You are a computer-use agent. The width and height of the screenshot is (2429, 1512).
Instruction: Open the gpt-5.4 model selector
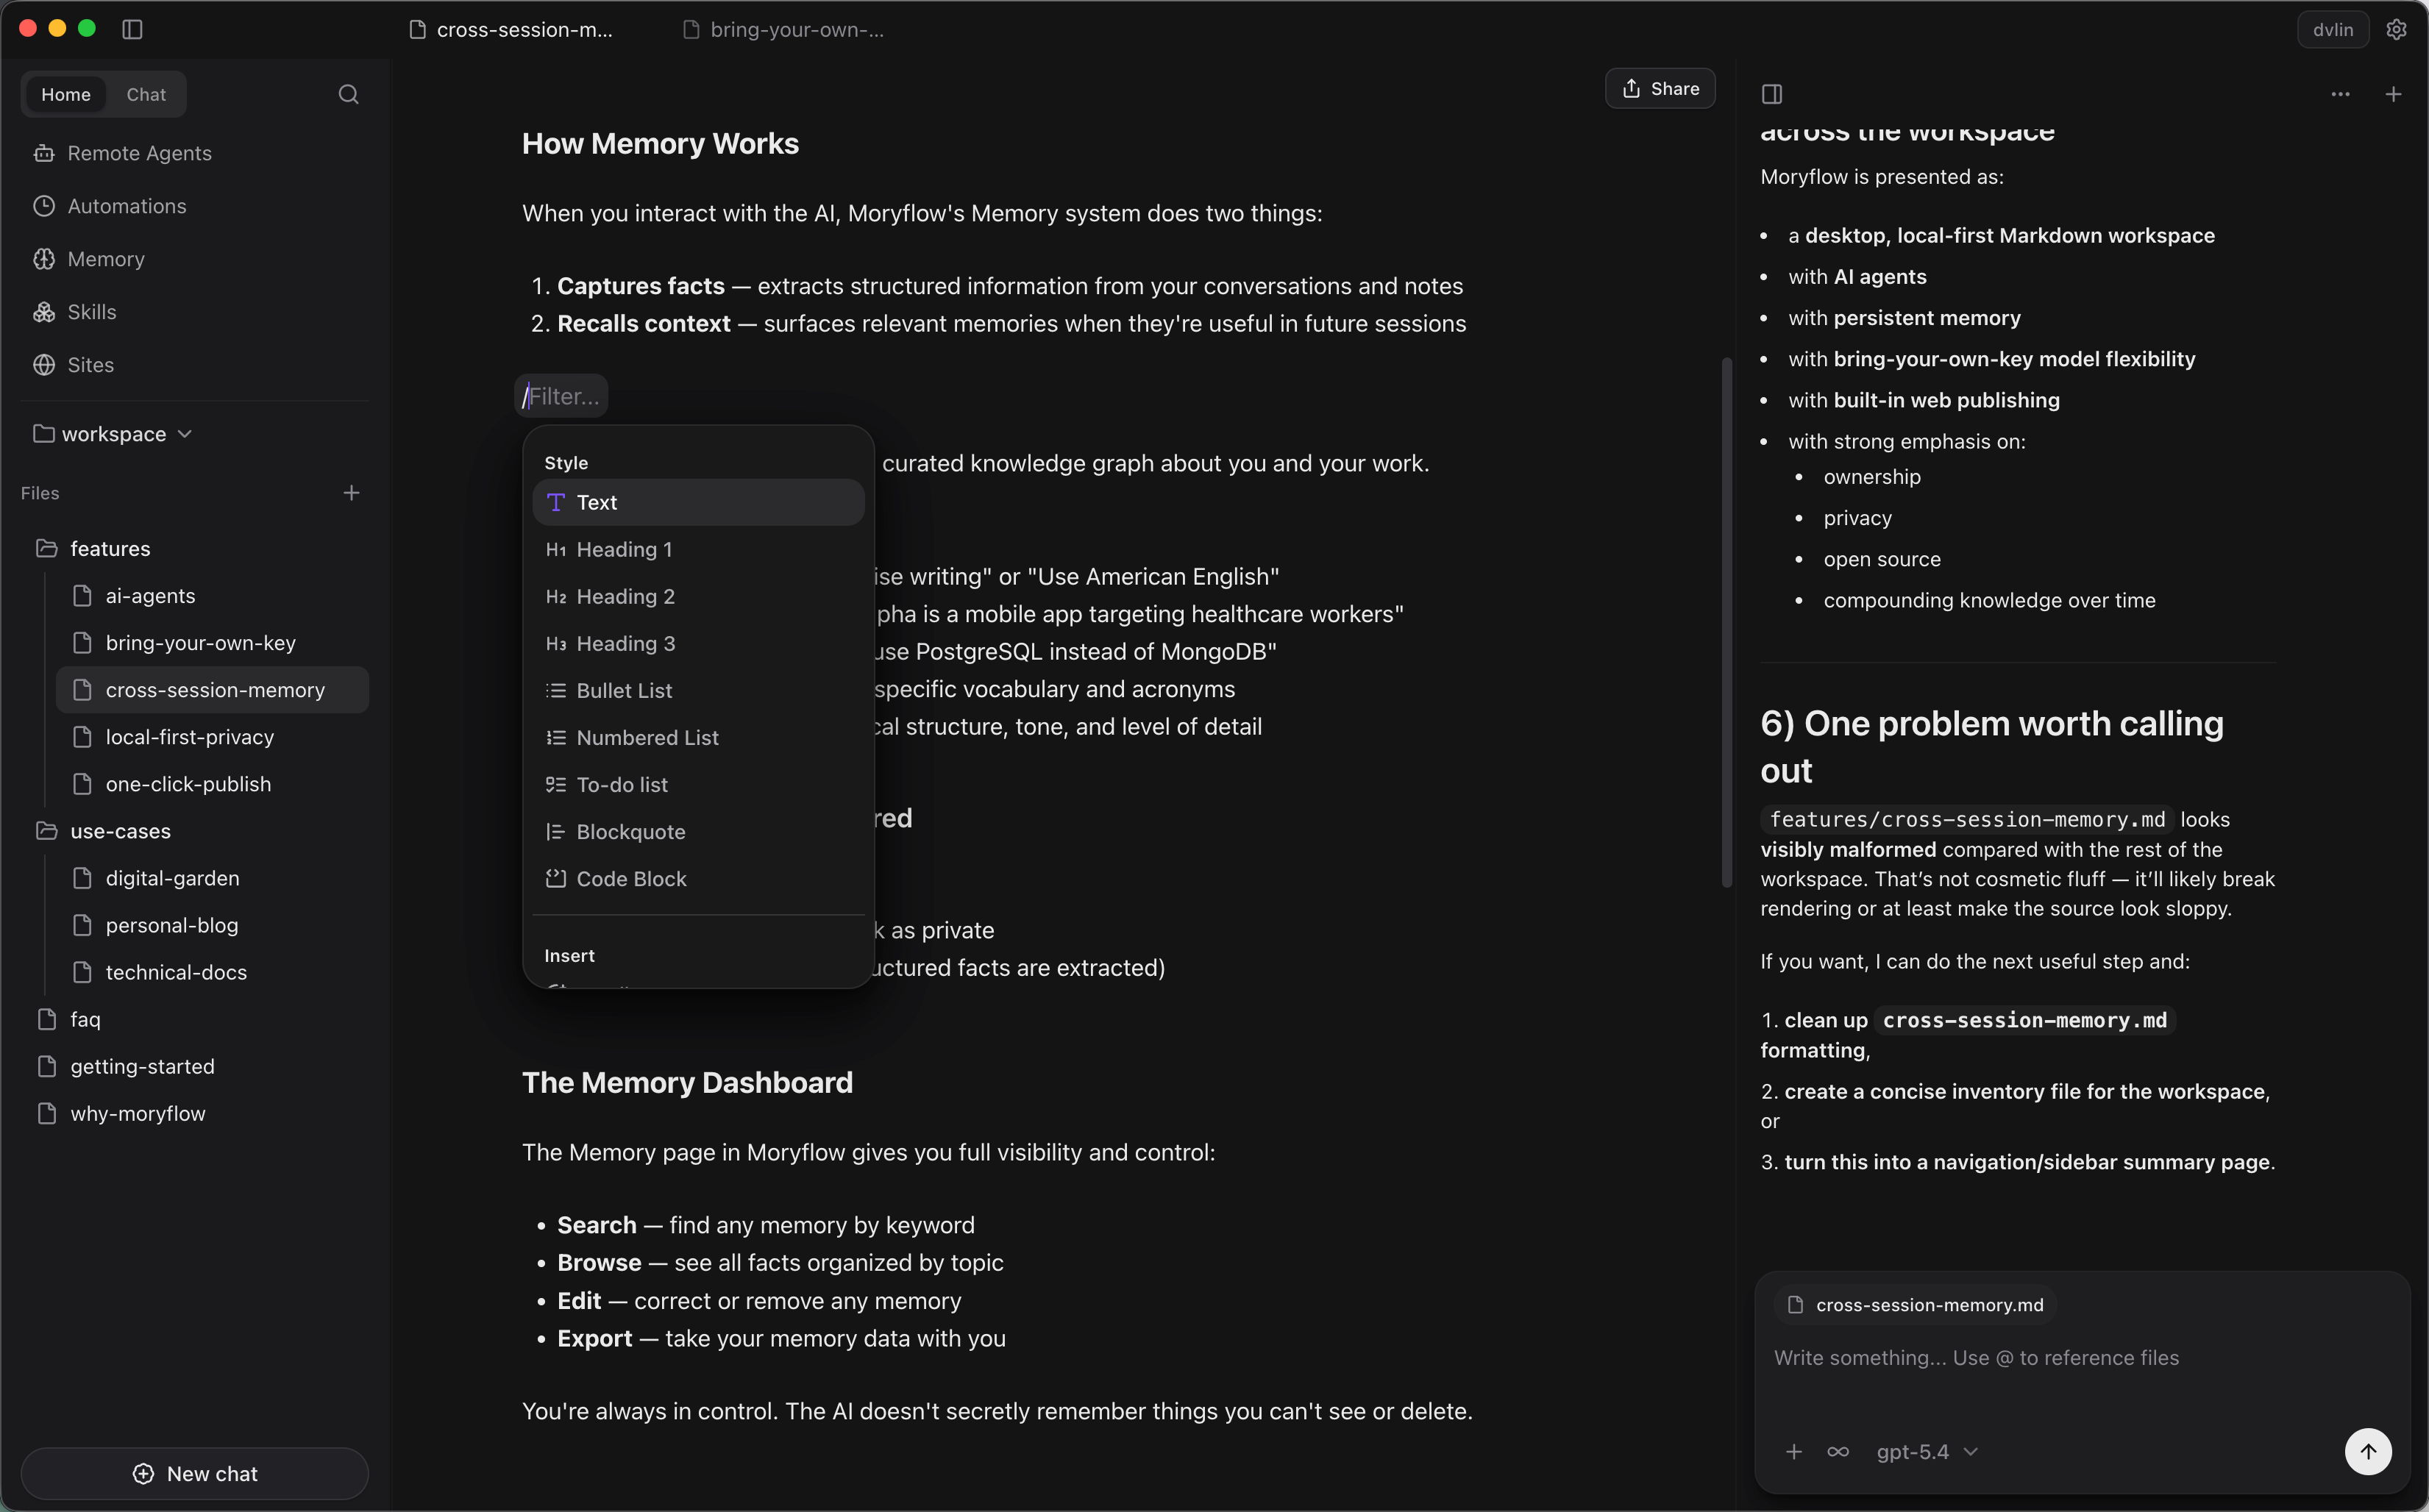(x=1924, y=1451)
